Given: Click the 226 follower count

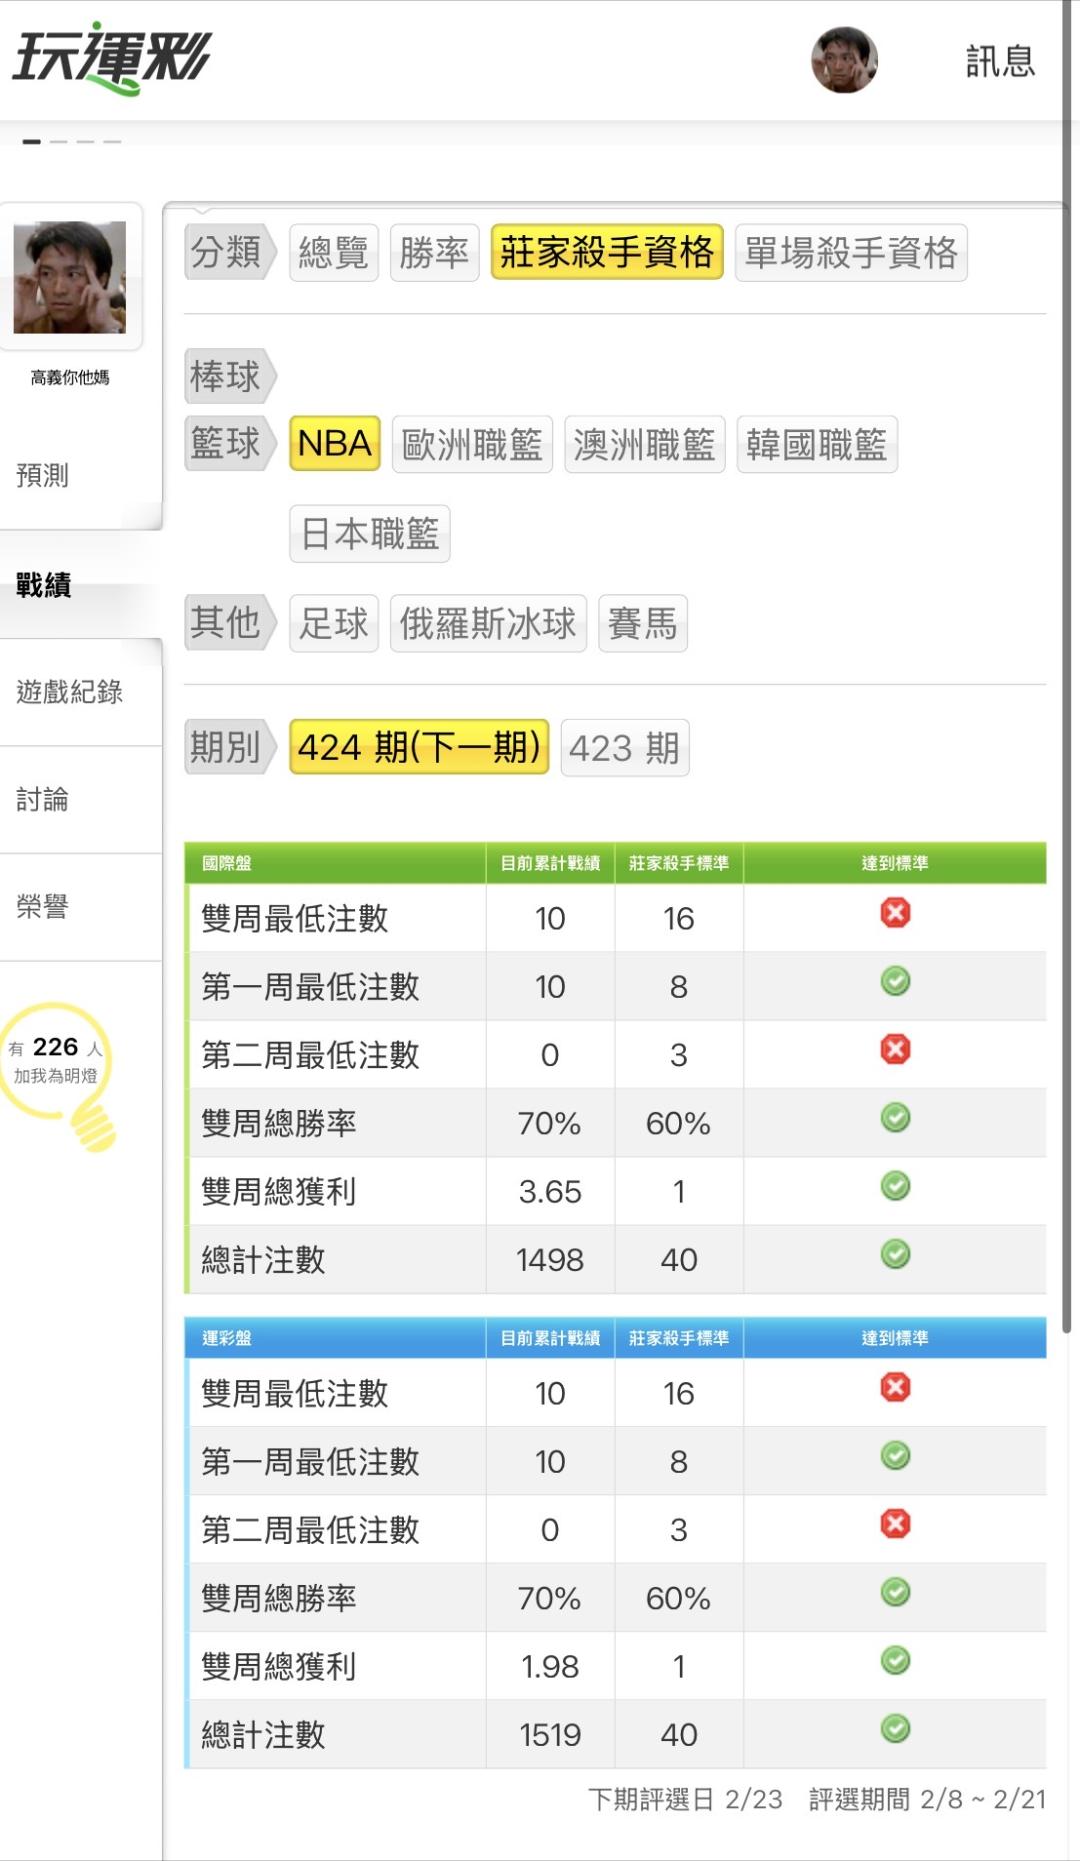Looking at the screenshot, I should (x=55, y=1047).
